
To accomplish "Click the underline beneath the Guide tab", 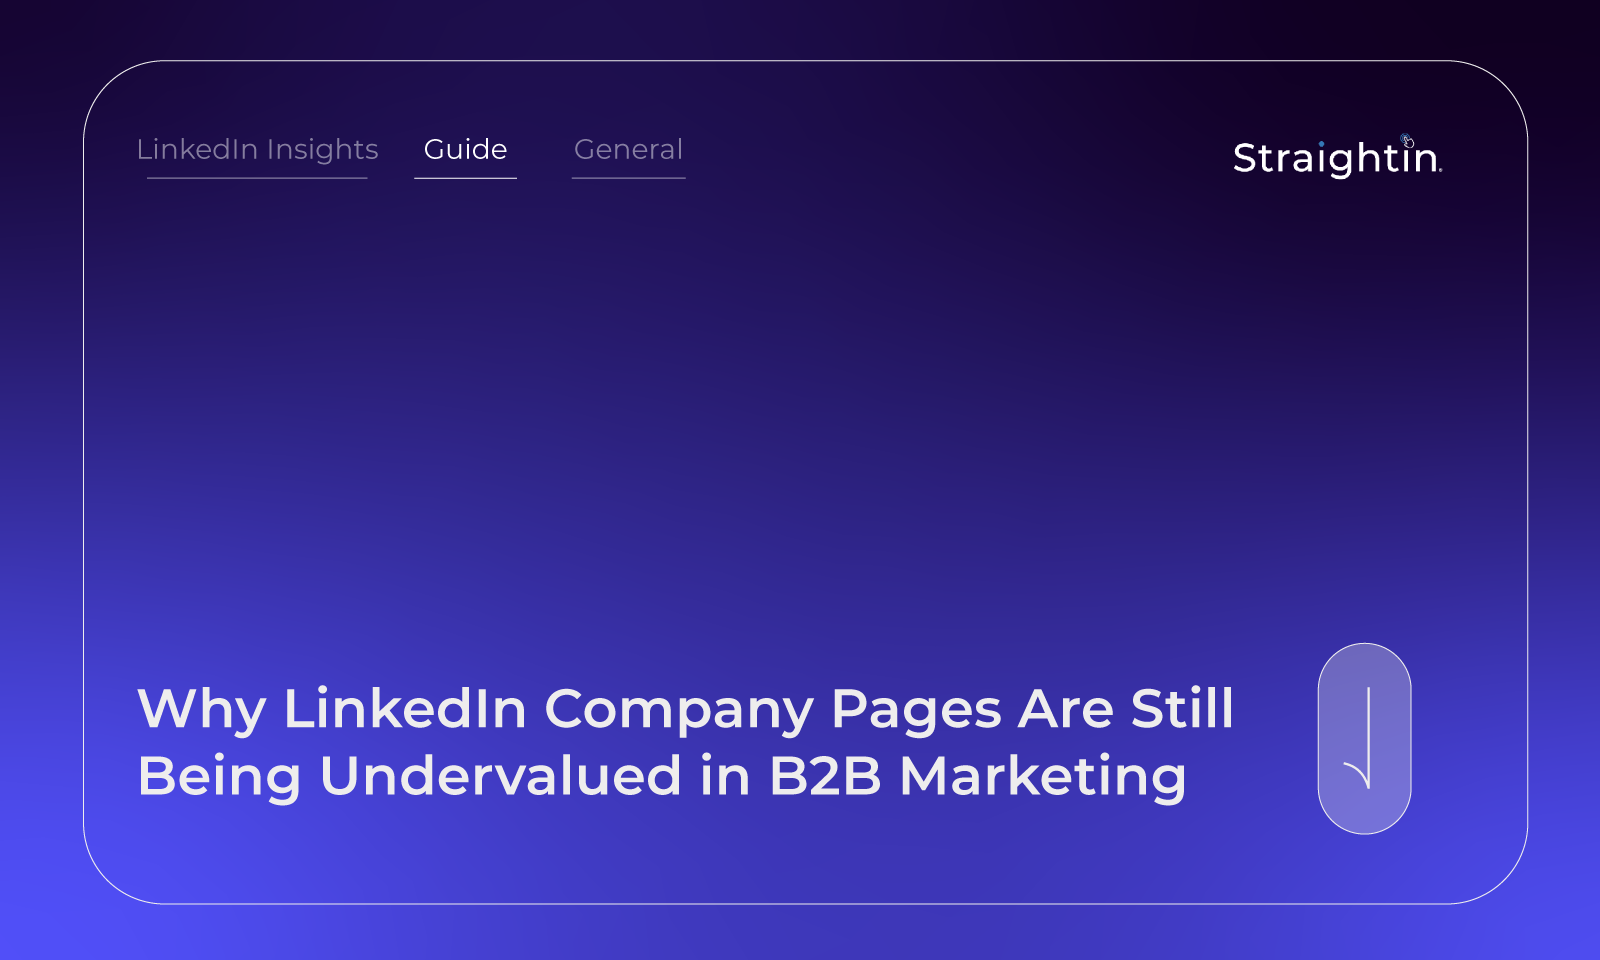I will 465,178.
